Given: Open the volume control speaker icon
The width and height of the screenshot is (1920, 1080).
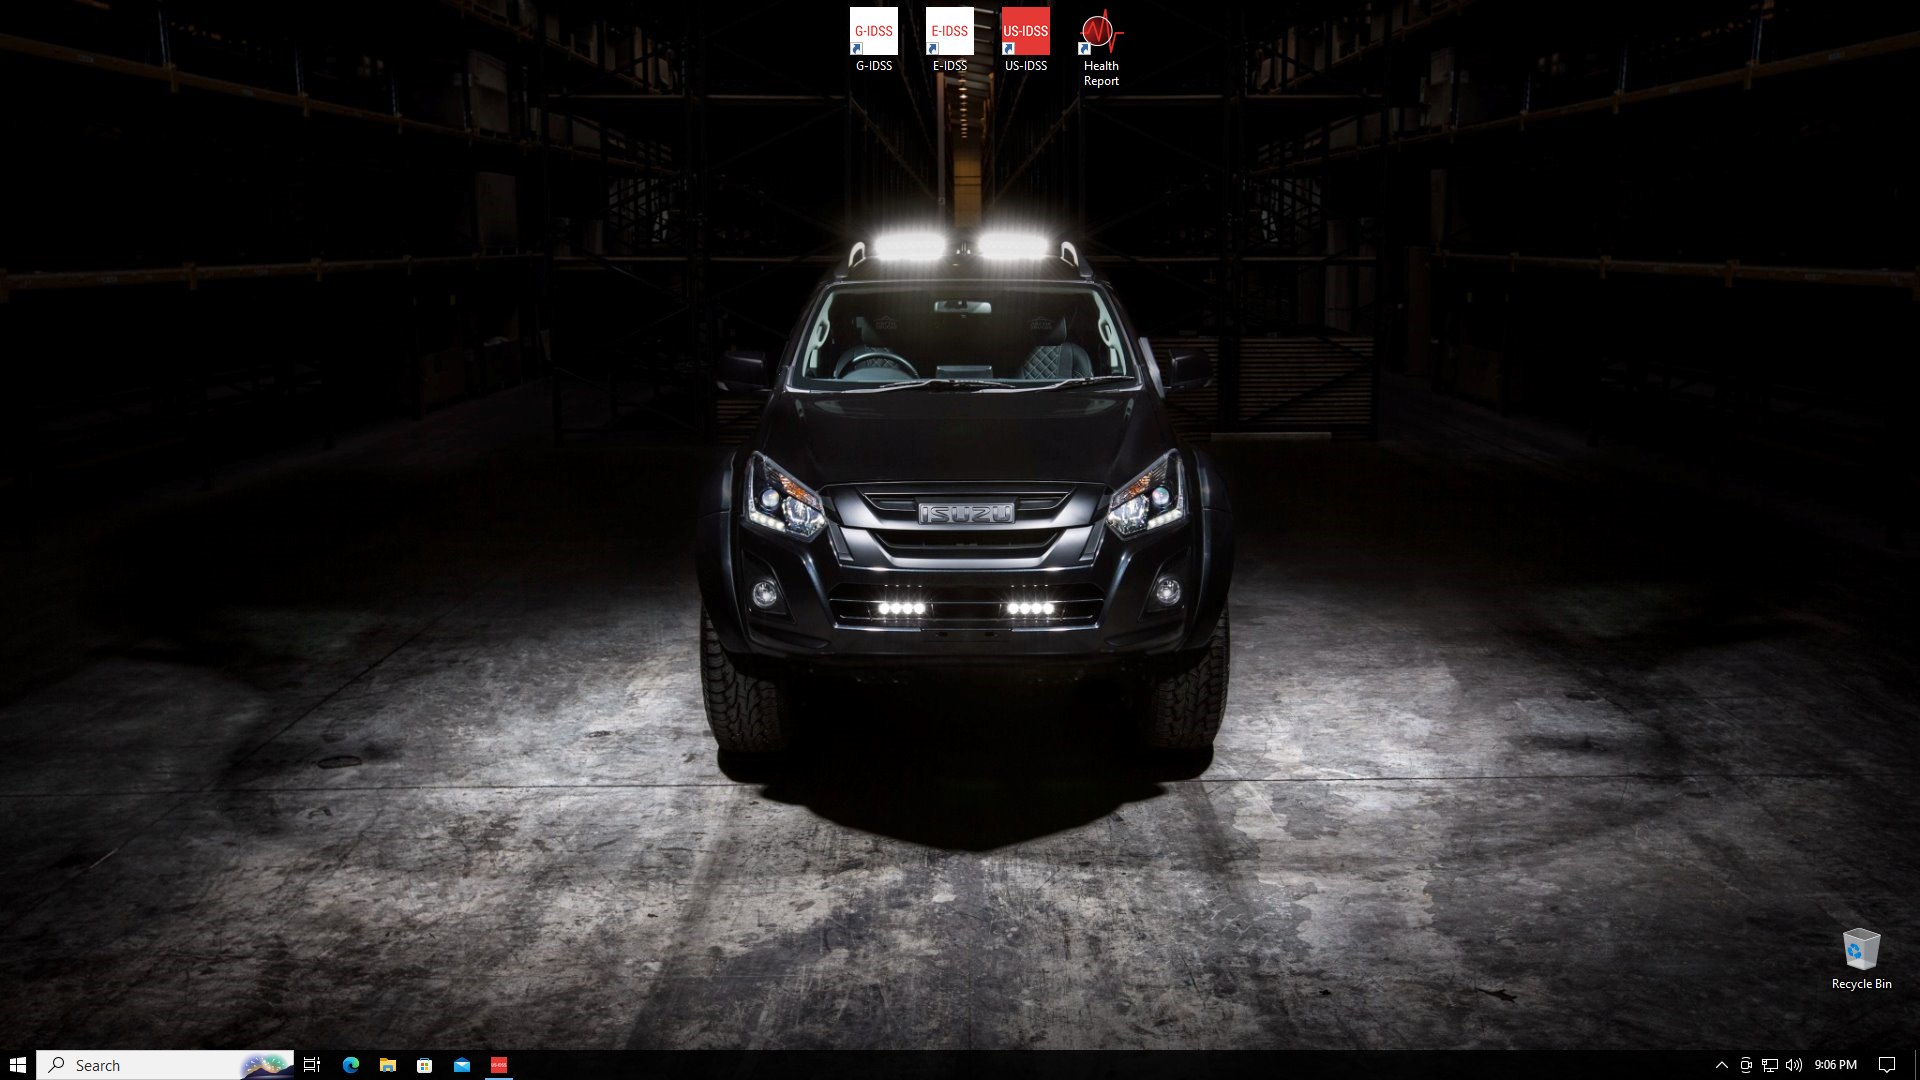Looking at the screenshot, I should [1794, 1065].
